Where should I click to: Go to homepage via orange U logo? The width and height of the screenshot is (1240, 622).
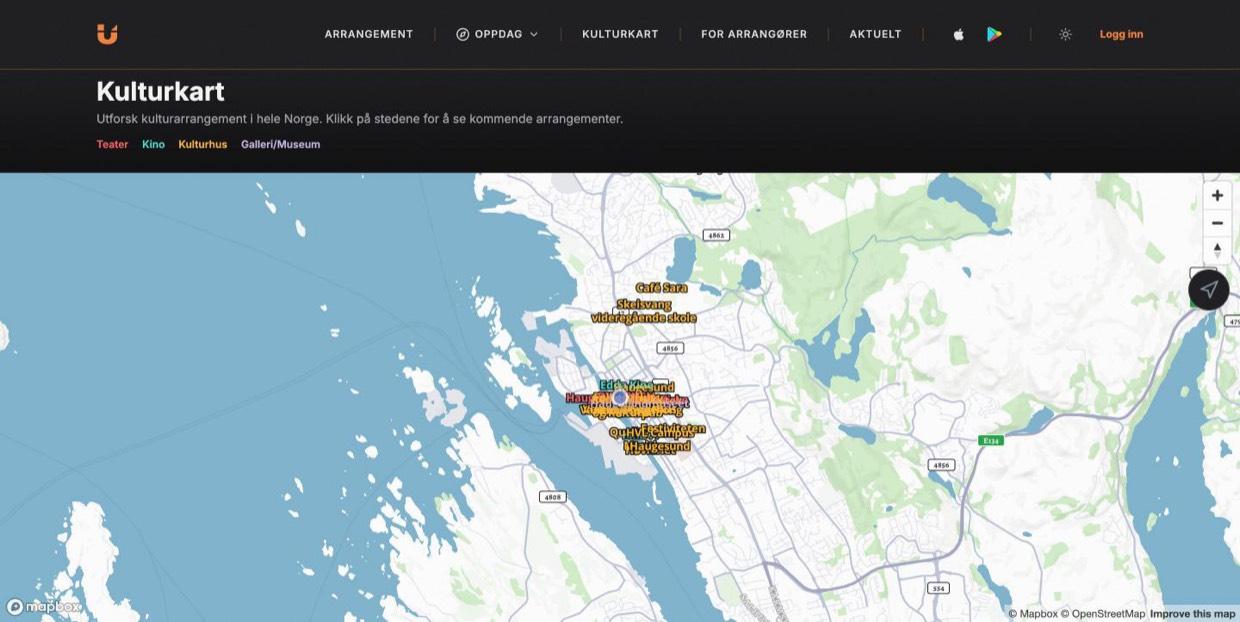[x=107, y=34]
